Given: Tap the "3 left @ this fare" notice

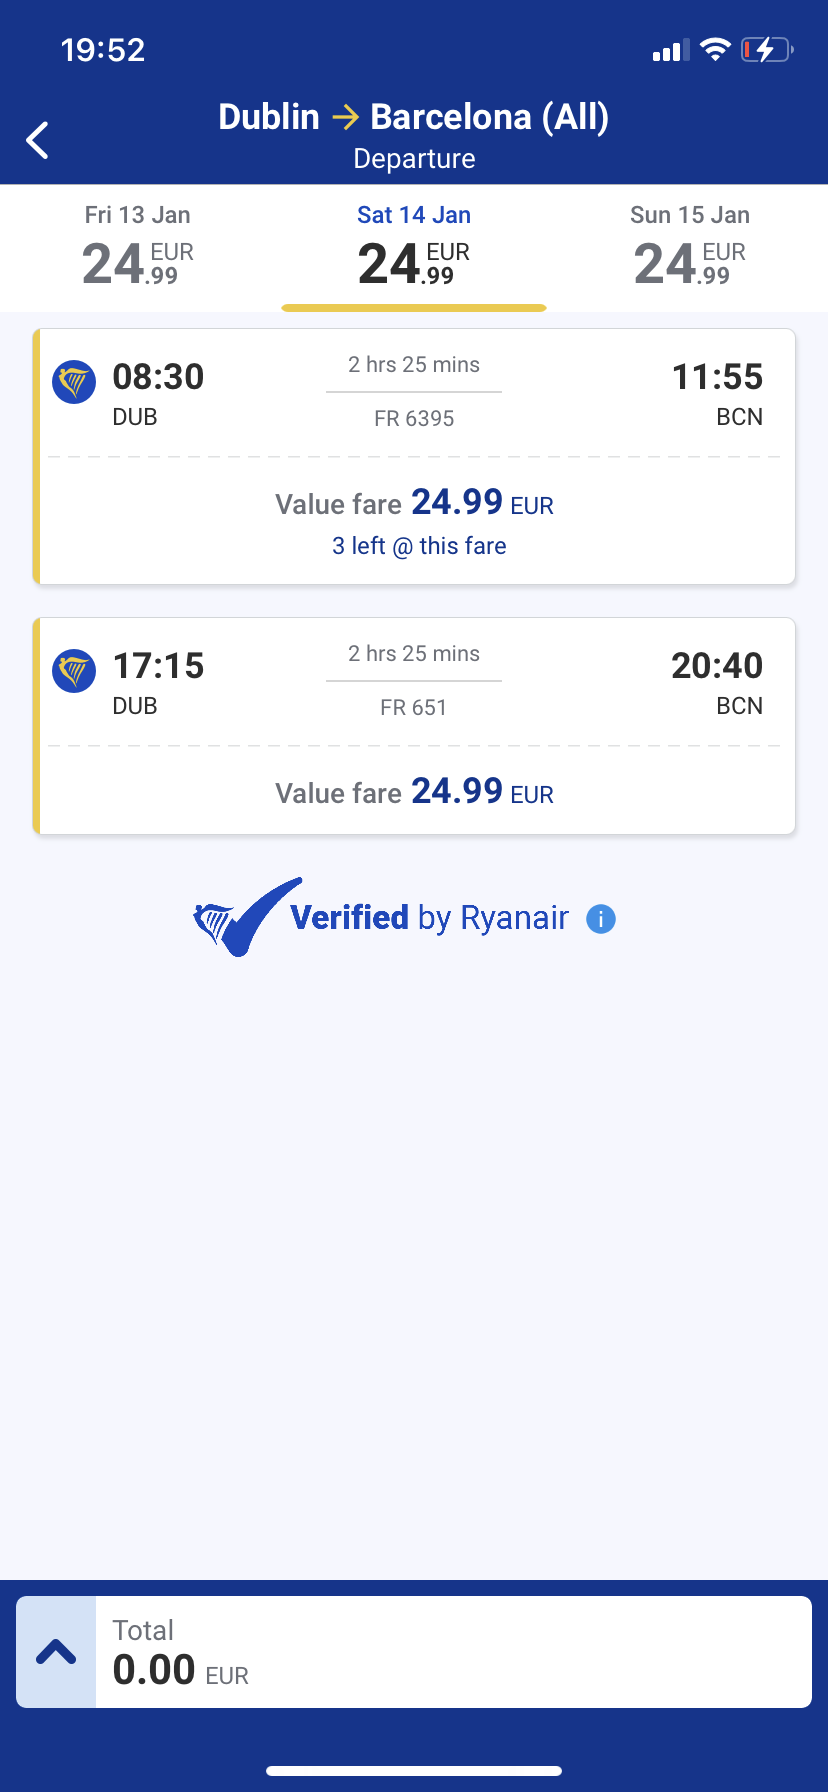Looking at the screenshot, I should tap(419, 546).
